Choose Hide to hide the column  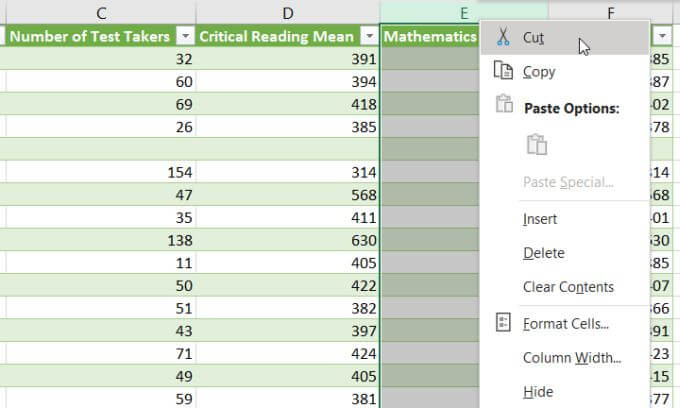538,392
